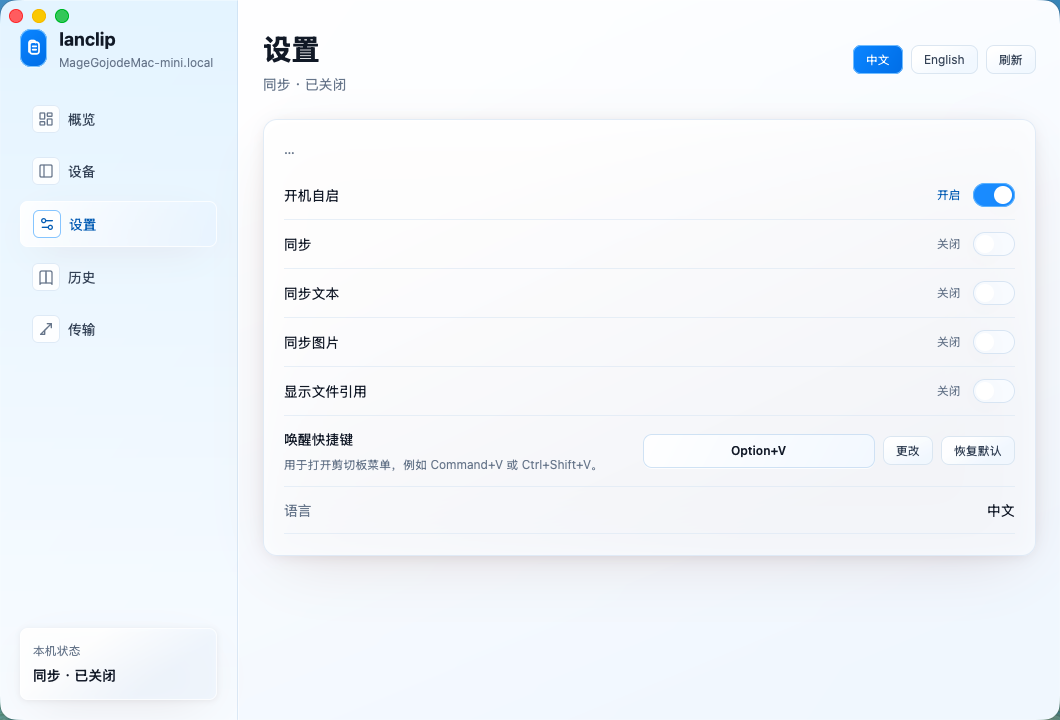Open the 设备 sidebar label
The image size is (1060, 720).
[x=82, y=172]
